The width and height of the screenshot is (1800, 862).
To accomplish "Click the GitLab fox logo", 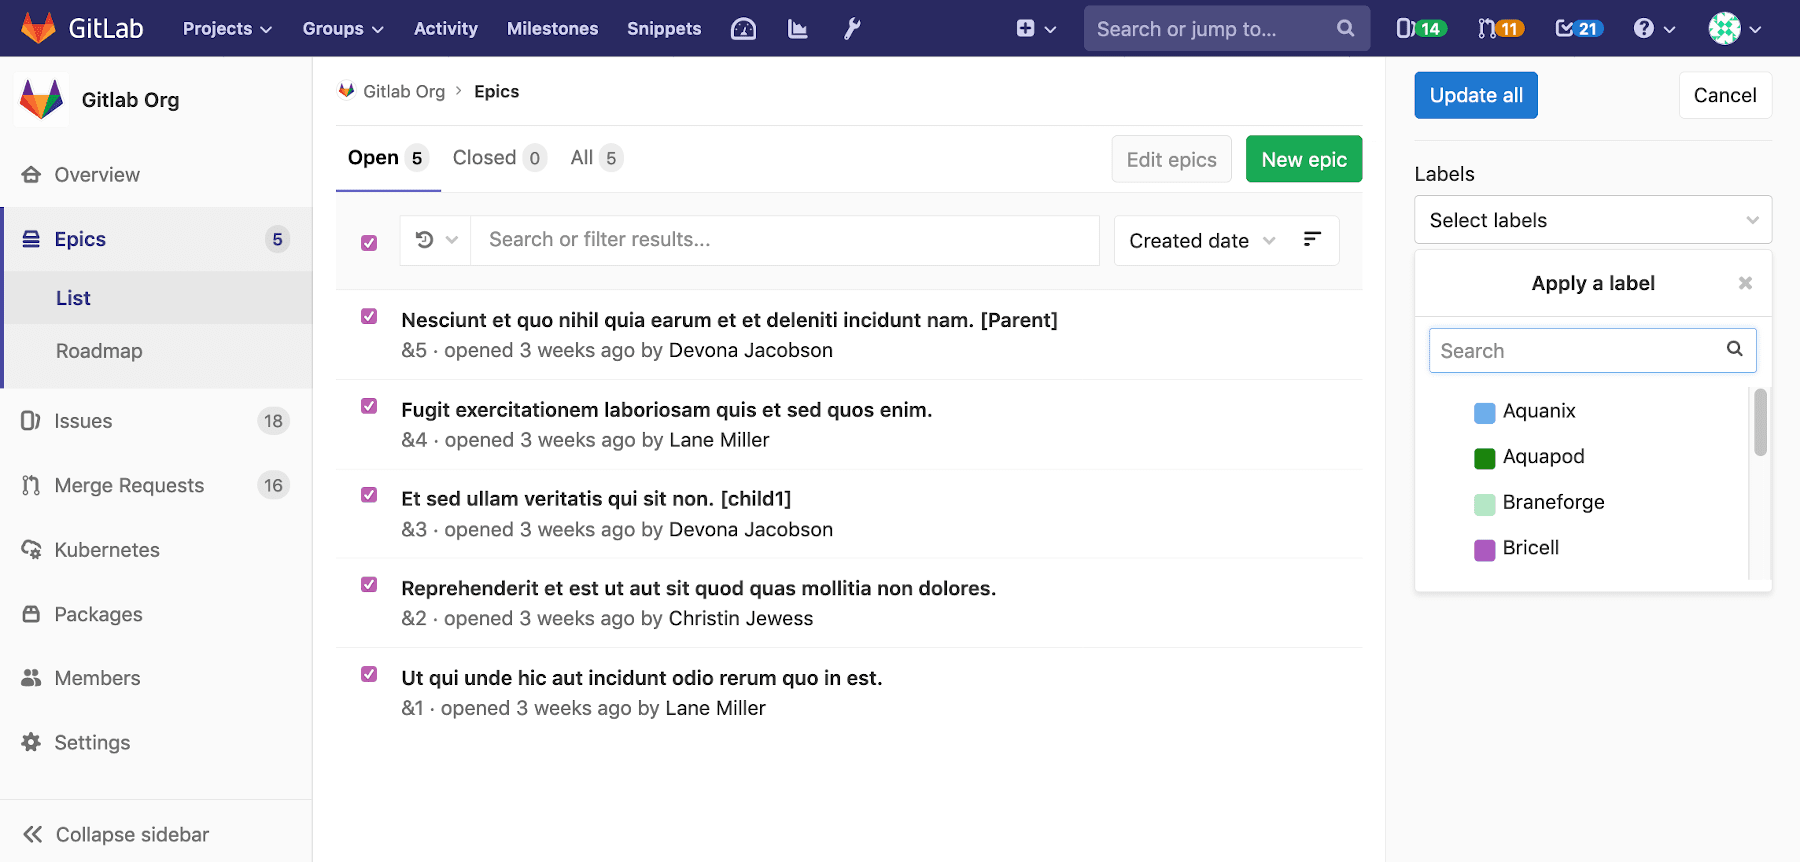I will pyautogui.click(x=38, y=28).
